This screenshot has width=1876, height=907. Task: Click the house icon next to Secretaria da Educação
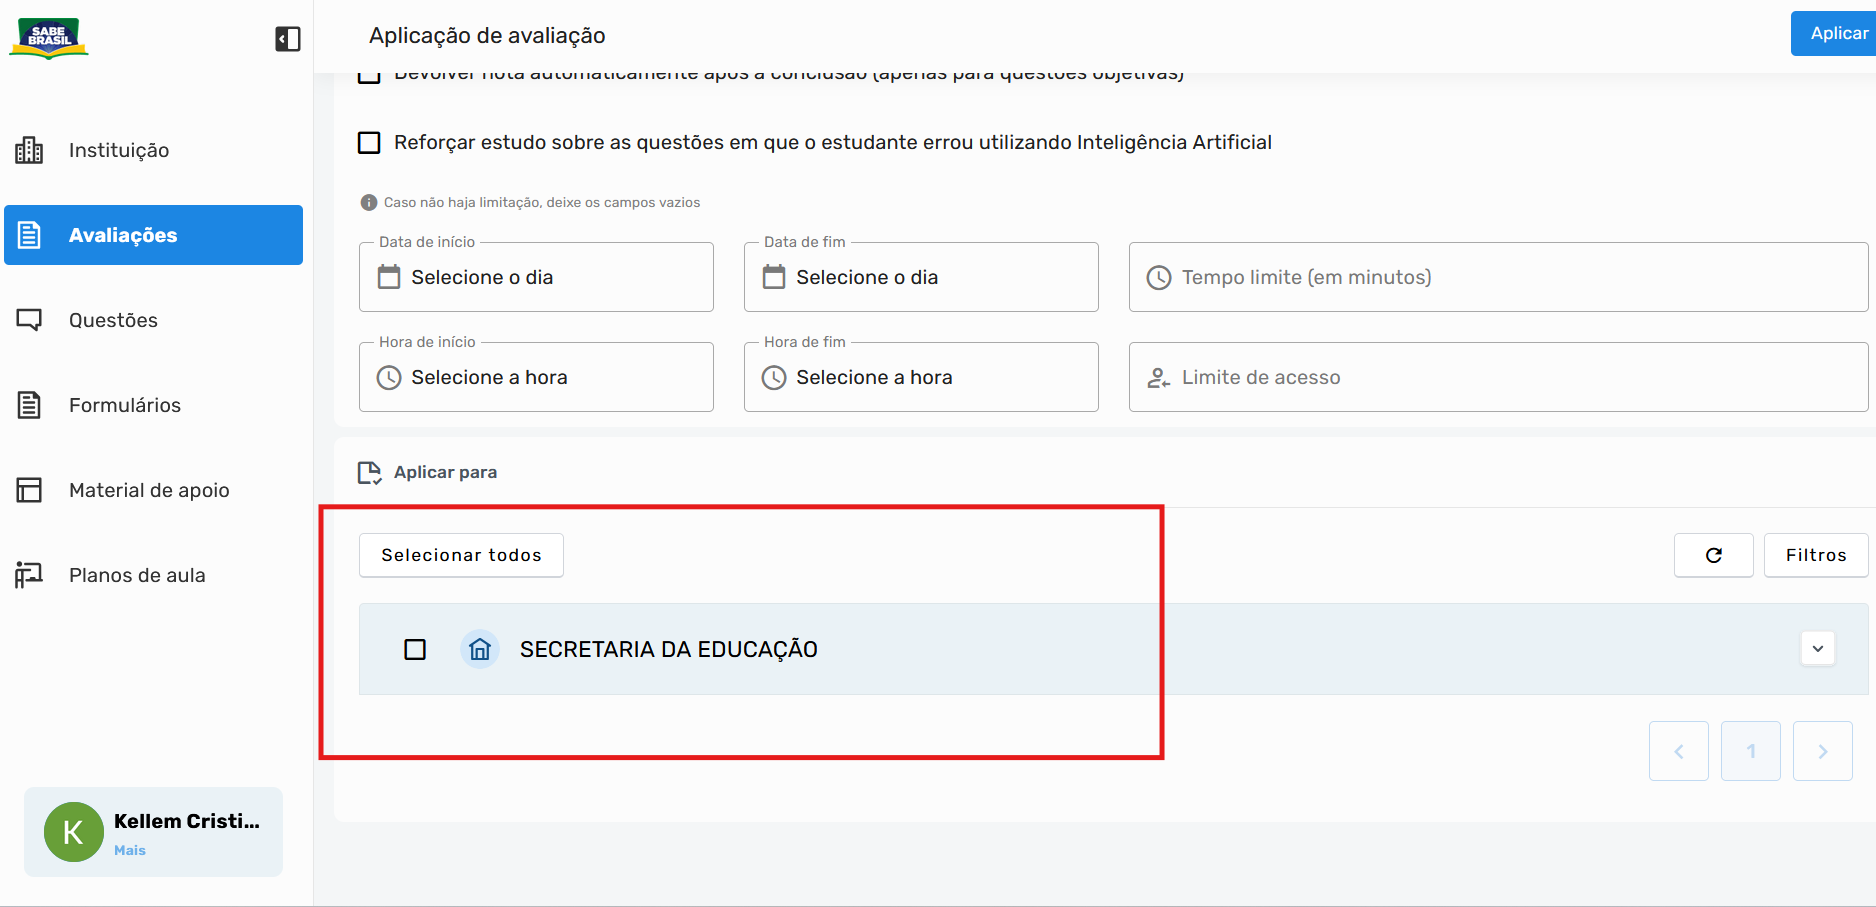click(x=480, y=649)
